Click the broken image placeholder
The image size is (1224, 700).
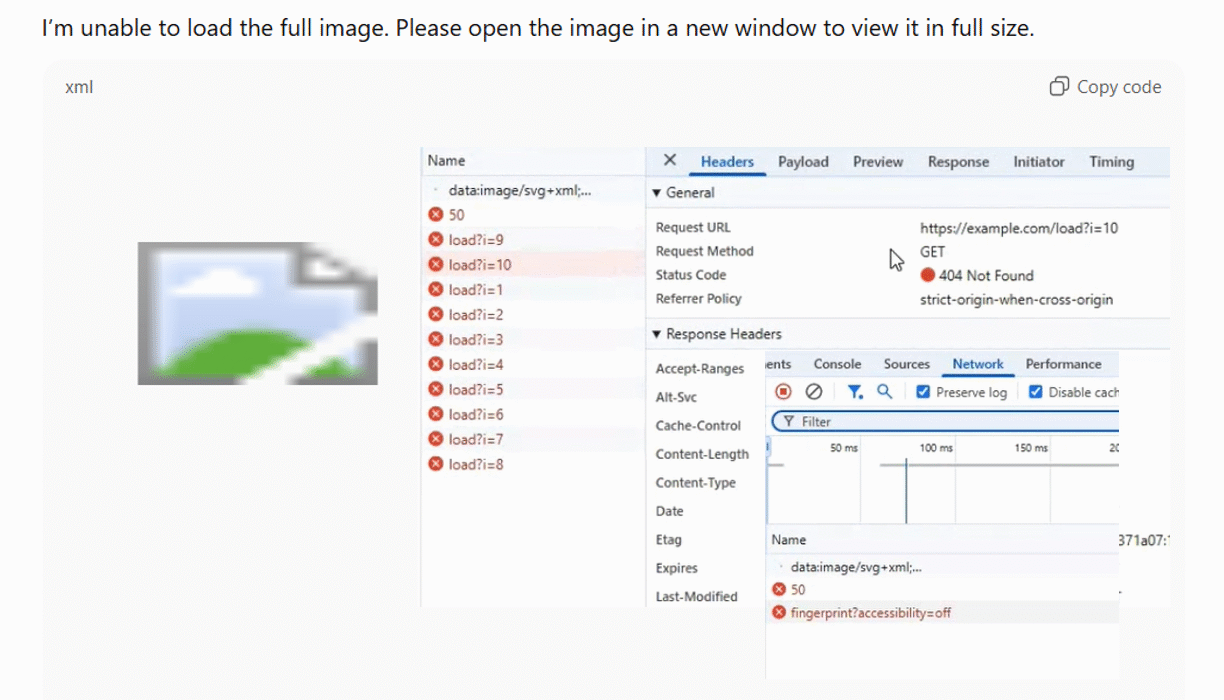257,313
